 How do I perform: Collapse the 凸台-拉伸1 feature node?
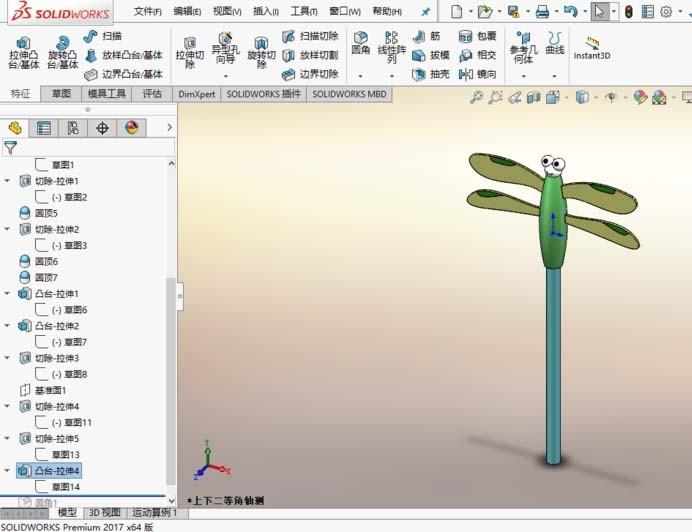pos(7,294)
